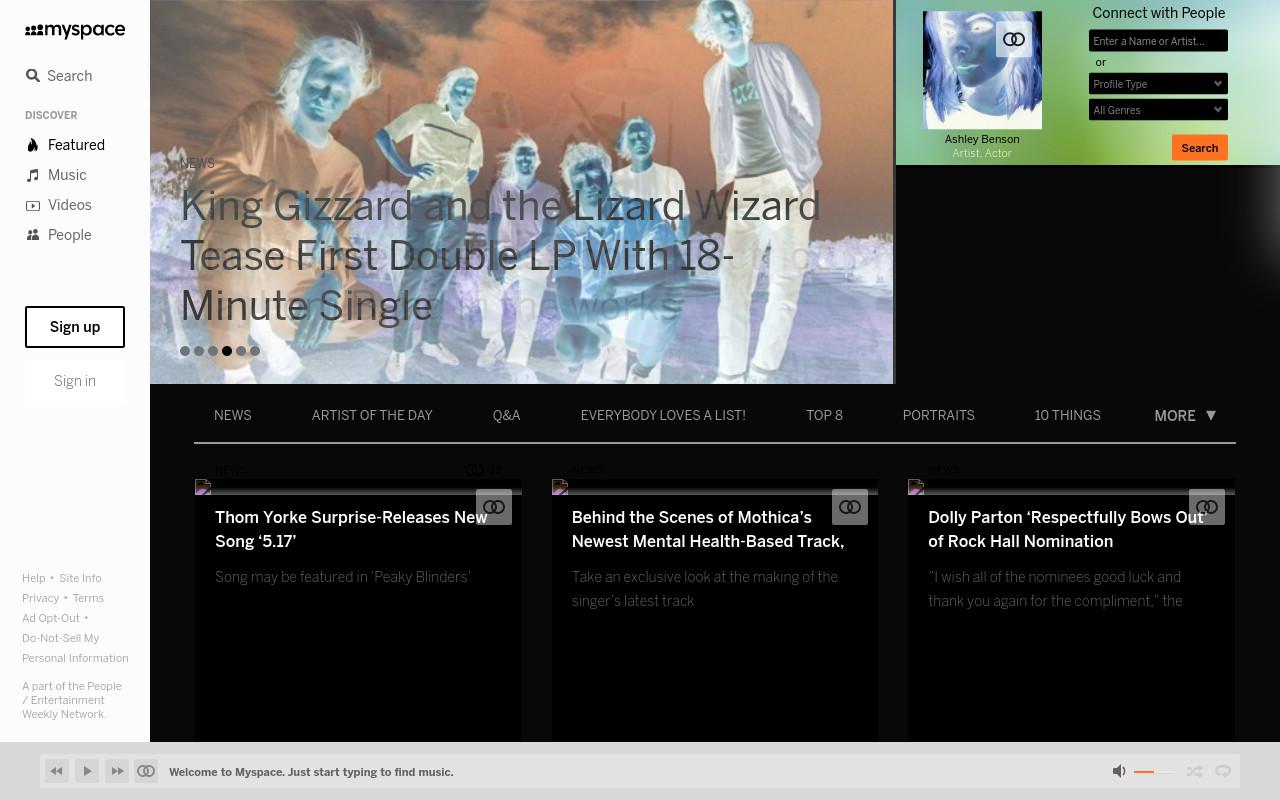Open Search via magnifier icon
The image size is (1280, 800).
pos(33,76)
